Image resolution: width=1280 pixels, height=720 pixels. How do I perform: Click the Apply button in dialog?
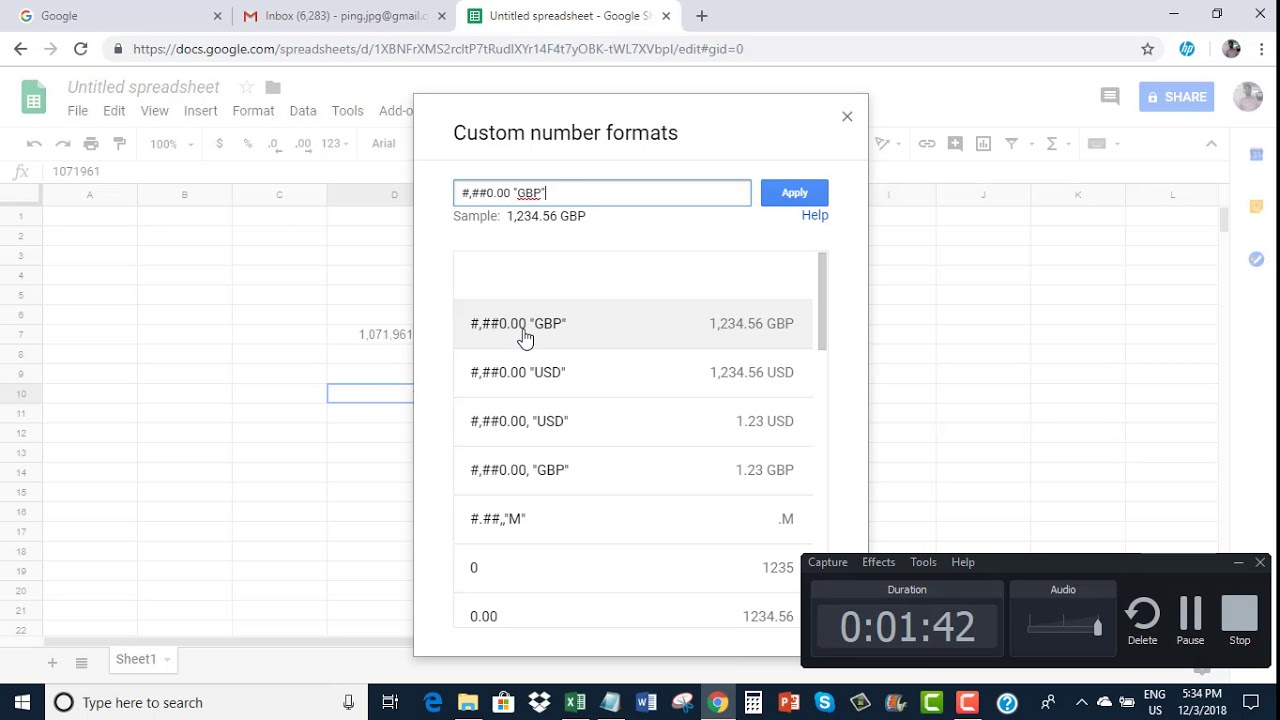794,193
